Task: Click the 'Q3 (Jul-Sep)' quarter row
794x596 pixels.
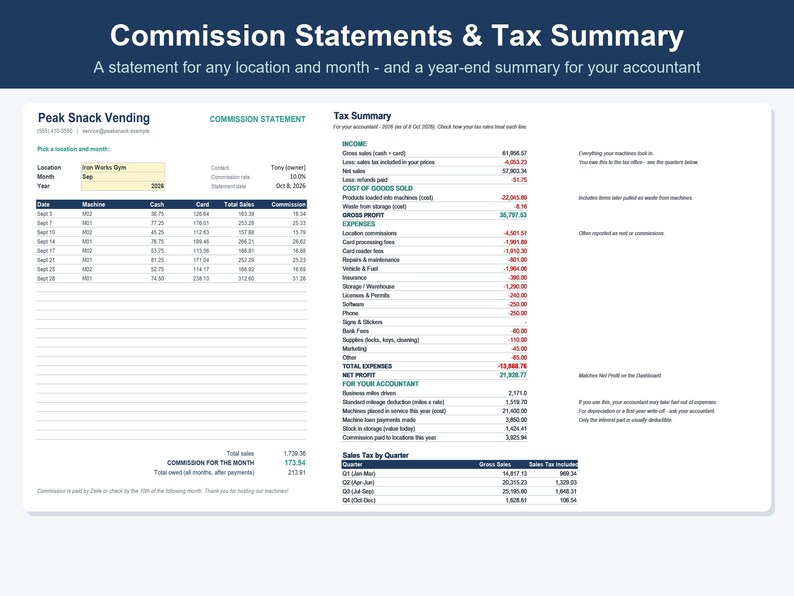Action: coord(460,492)
